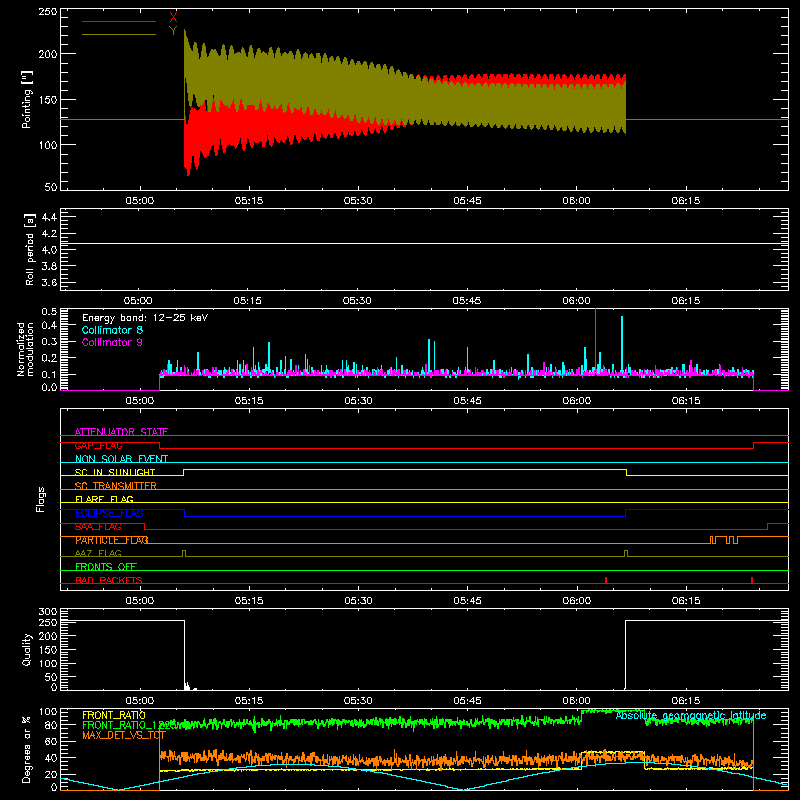Click the PARTICLE_FLAG label
Screen dimensions: 800x800
[x=112, y=540]
